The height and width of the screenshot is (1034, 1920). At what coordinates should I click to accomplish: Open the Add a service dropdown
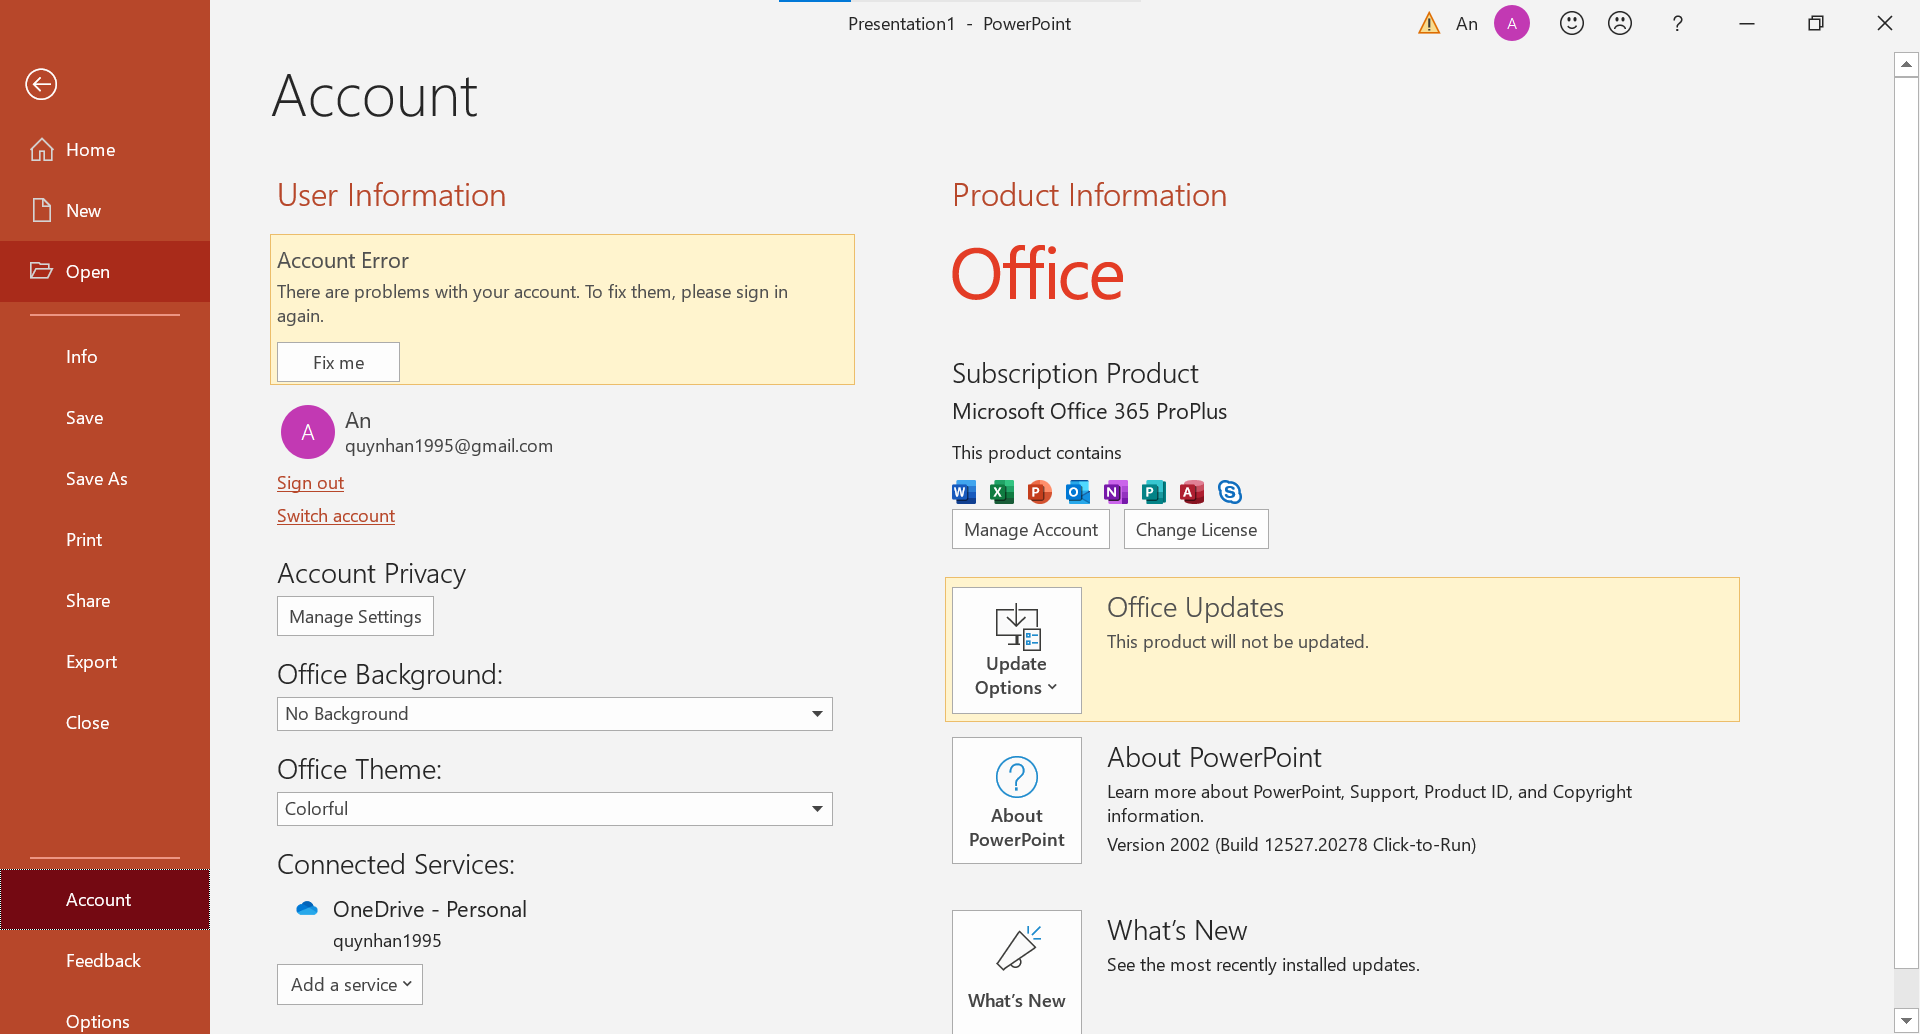(350, 984)
